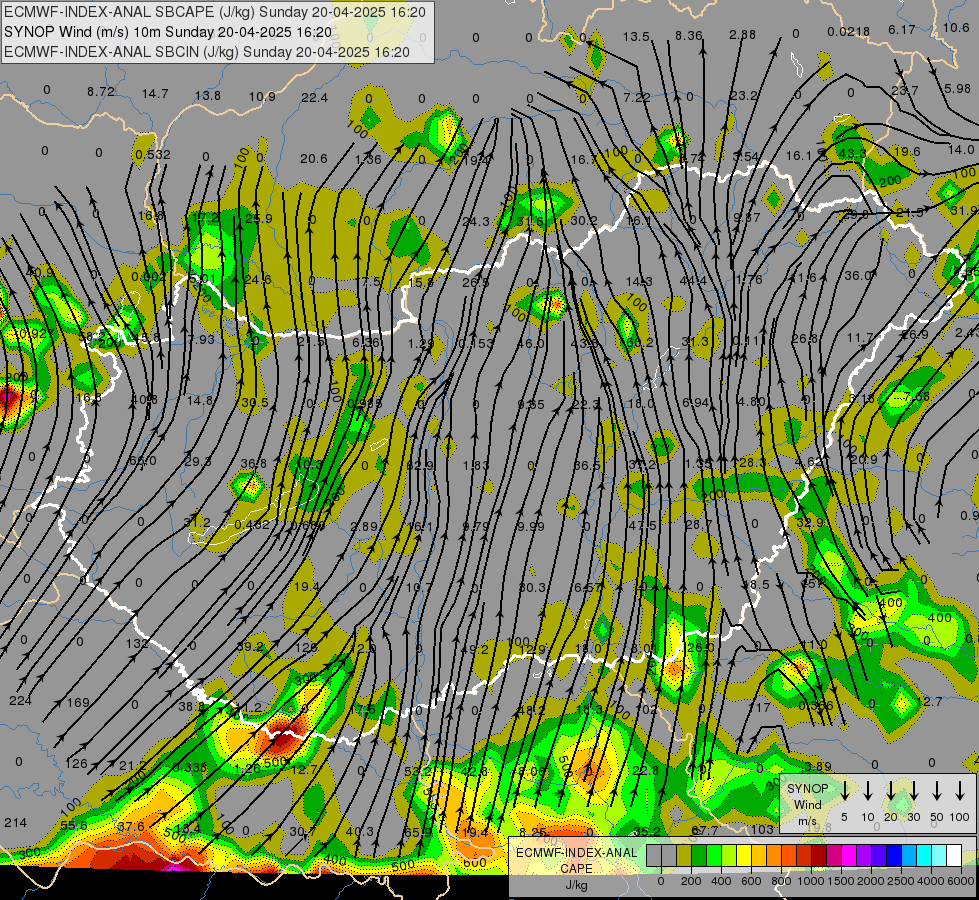Click the map value 0.532
The image size is (979, 900).
pos(153,154)
